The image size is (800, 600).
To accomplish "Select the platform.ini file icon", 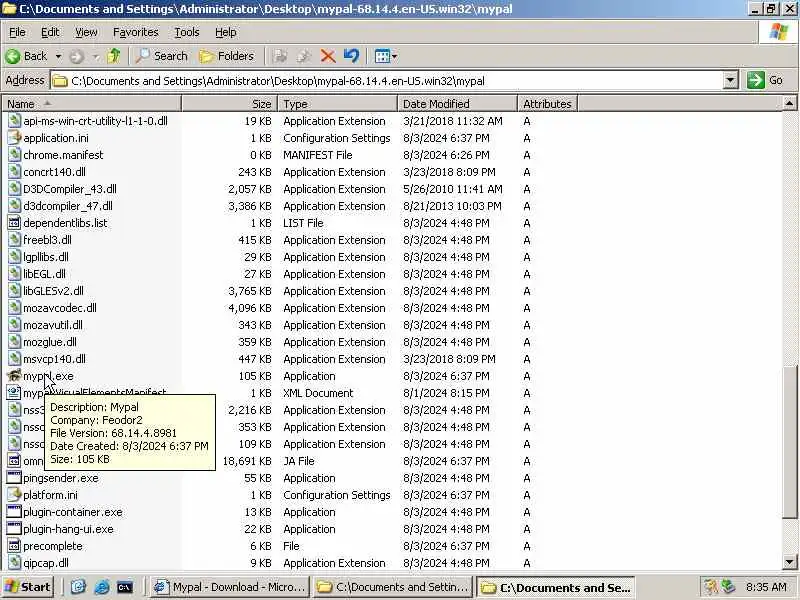I will pyautogui.click(x=14, y=495).
